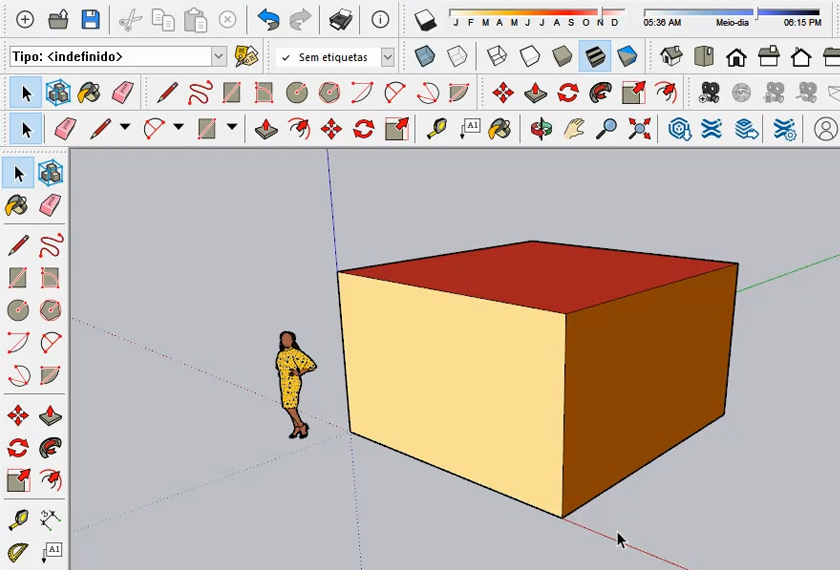840x570 pixels.
Task: Open the user account profile icon
Action: pos(825,129)
